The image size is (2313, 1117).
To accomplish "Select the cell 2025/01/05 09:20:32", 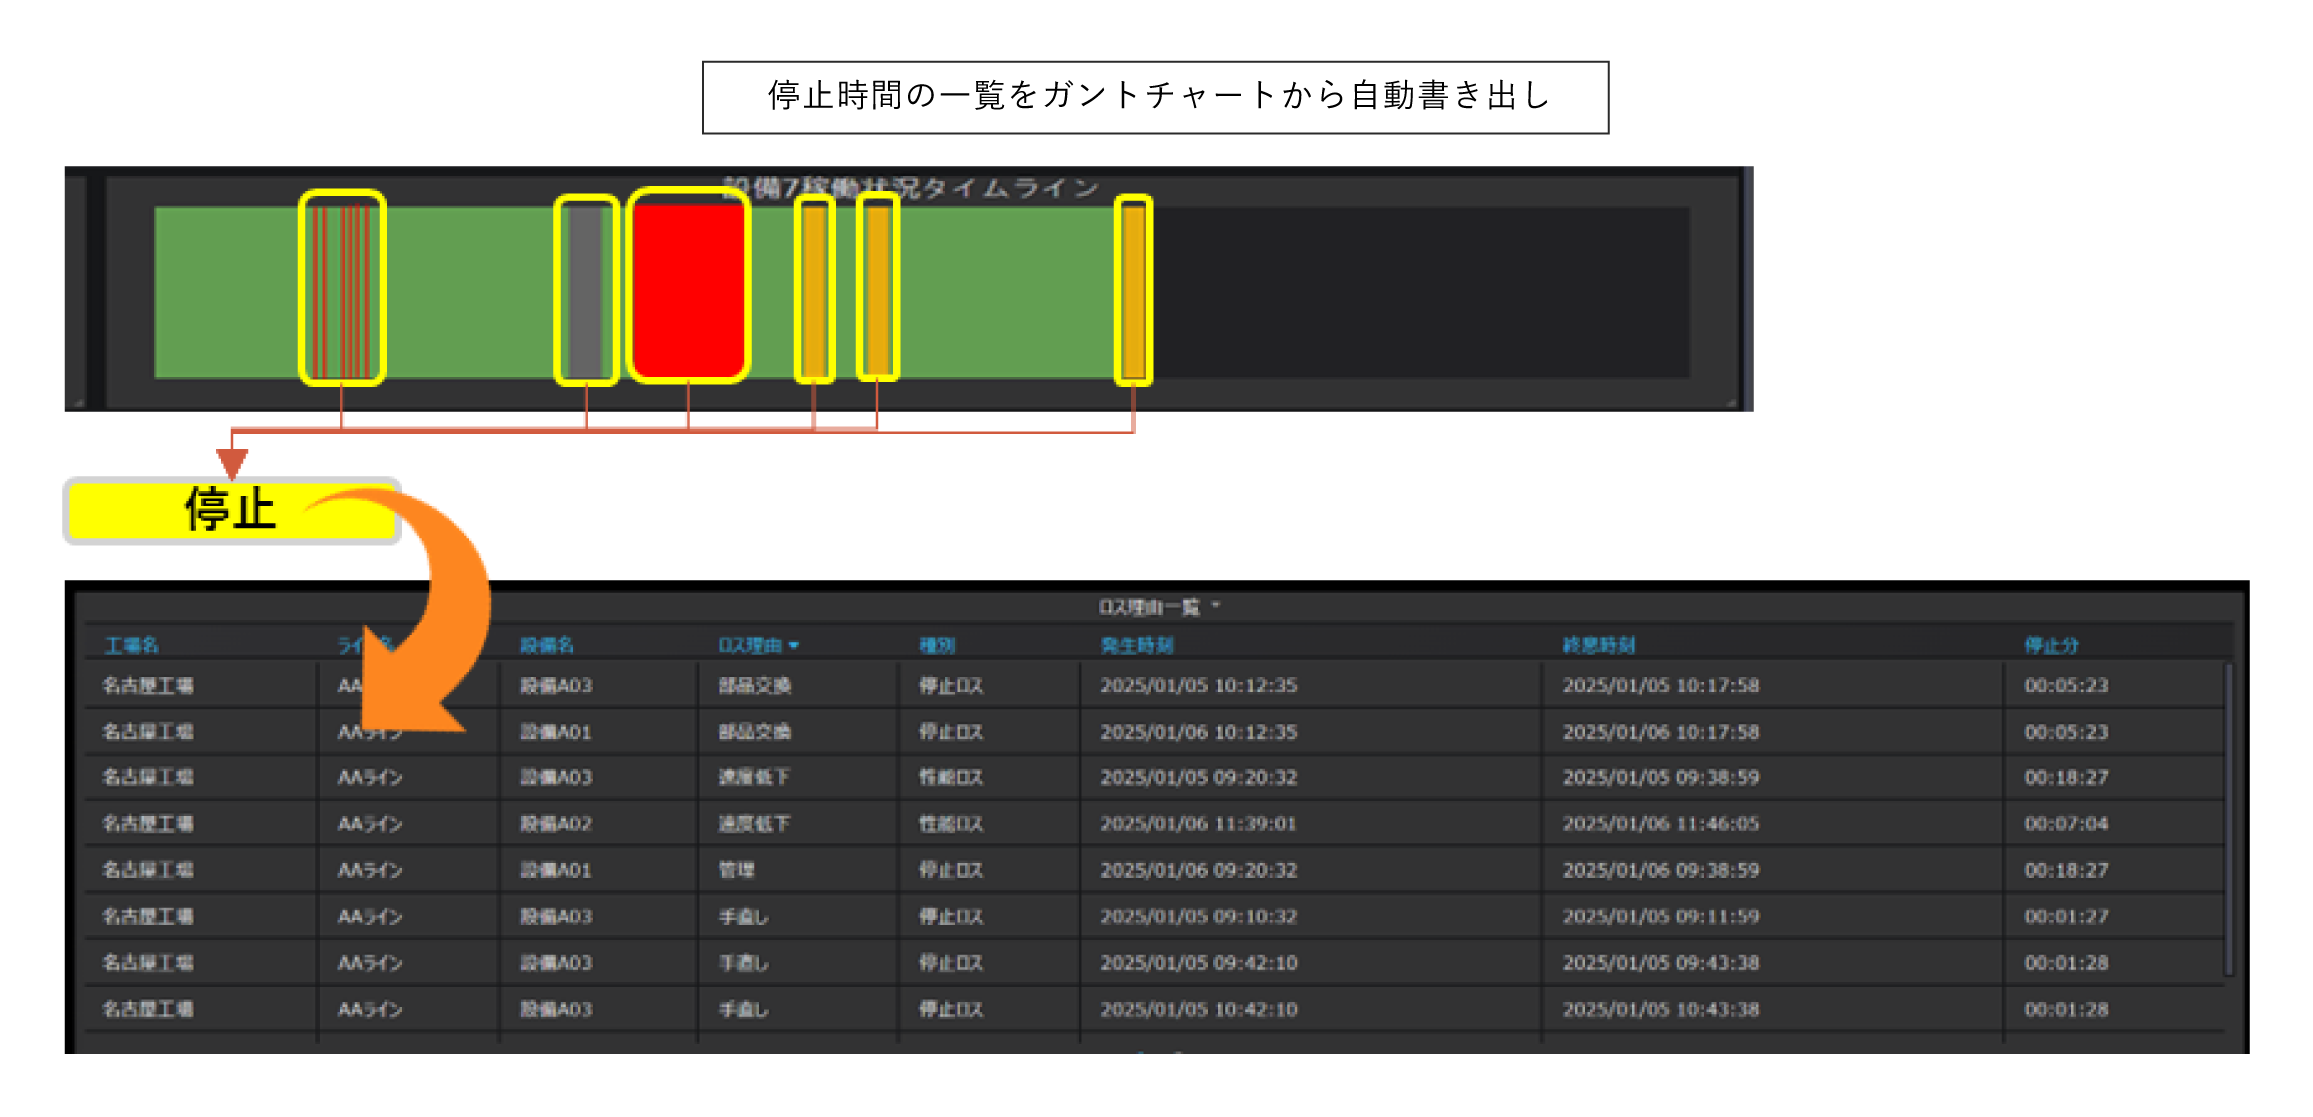I will point(1198,777).
